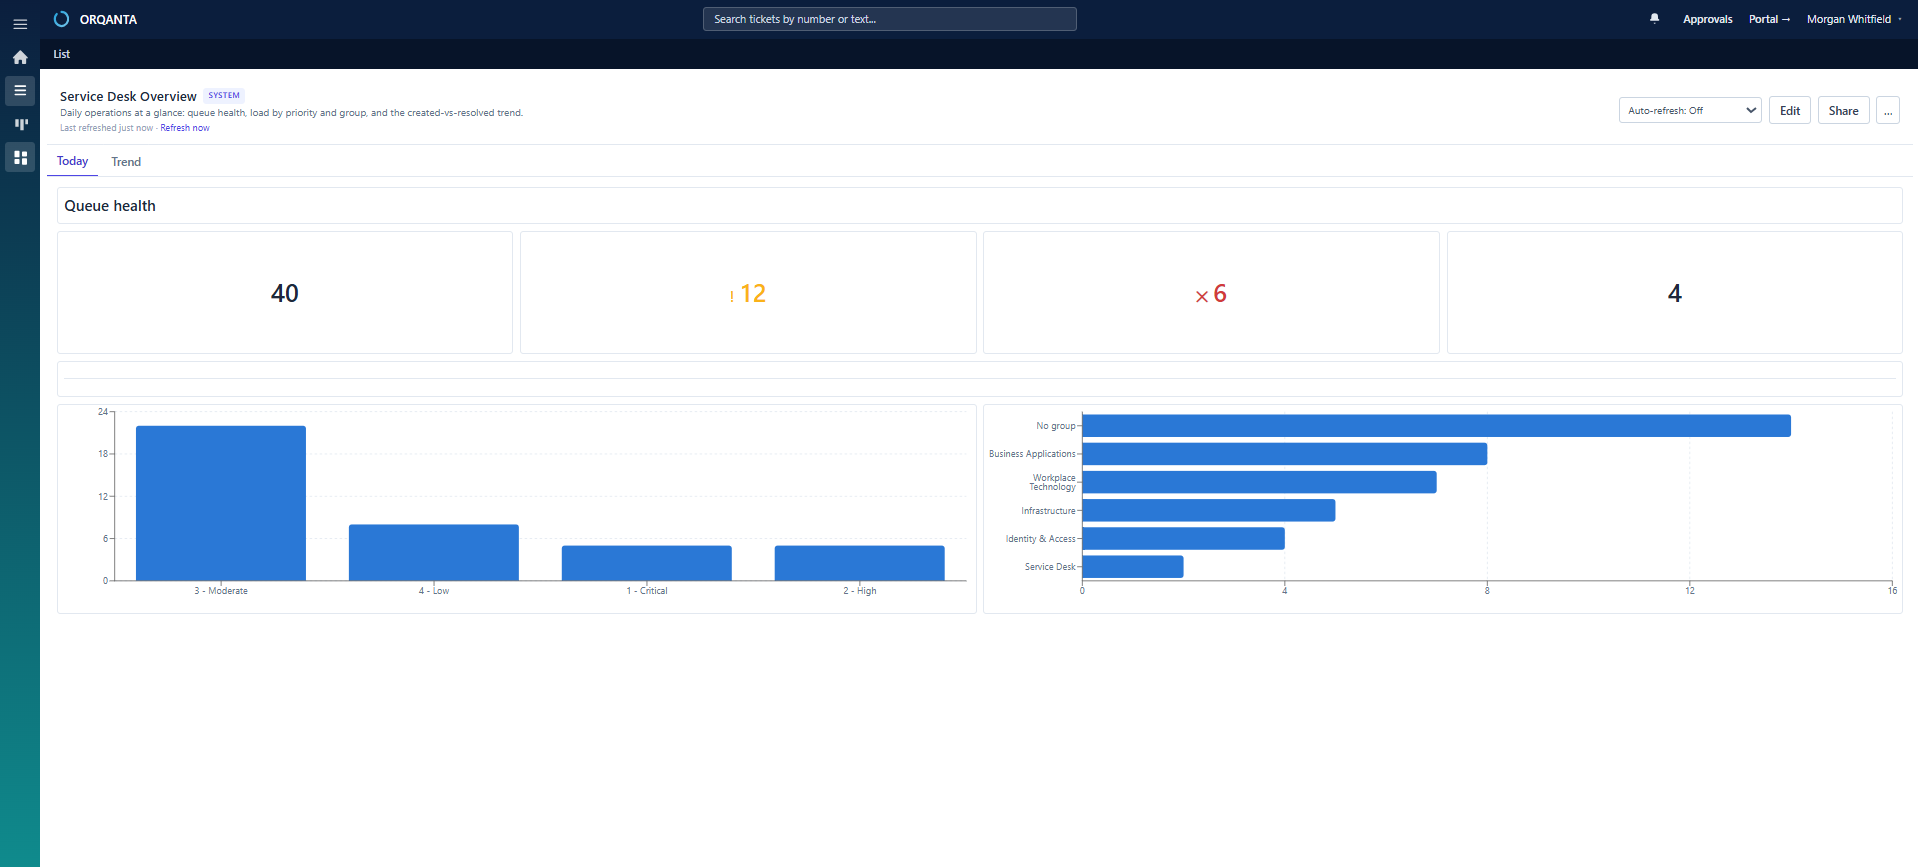Click the No group bar

tap(1436, 426)
